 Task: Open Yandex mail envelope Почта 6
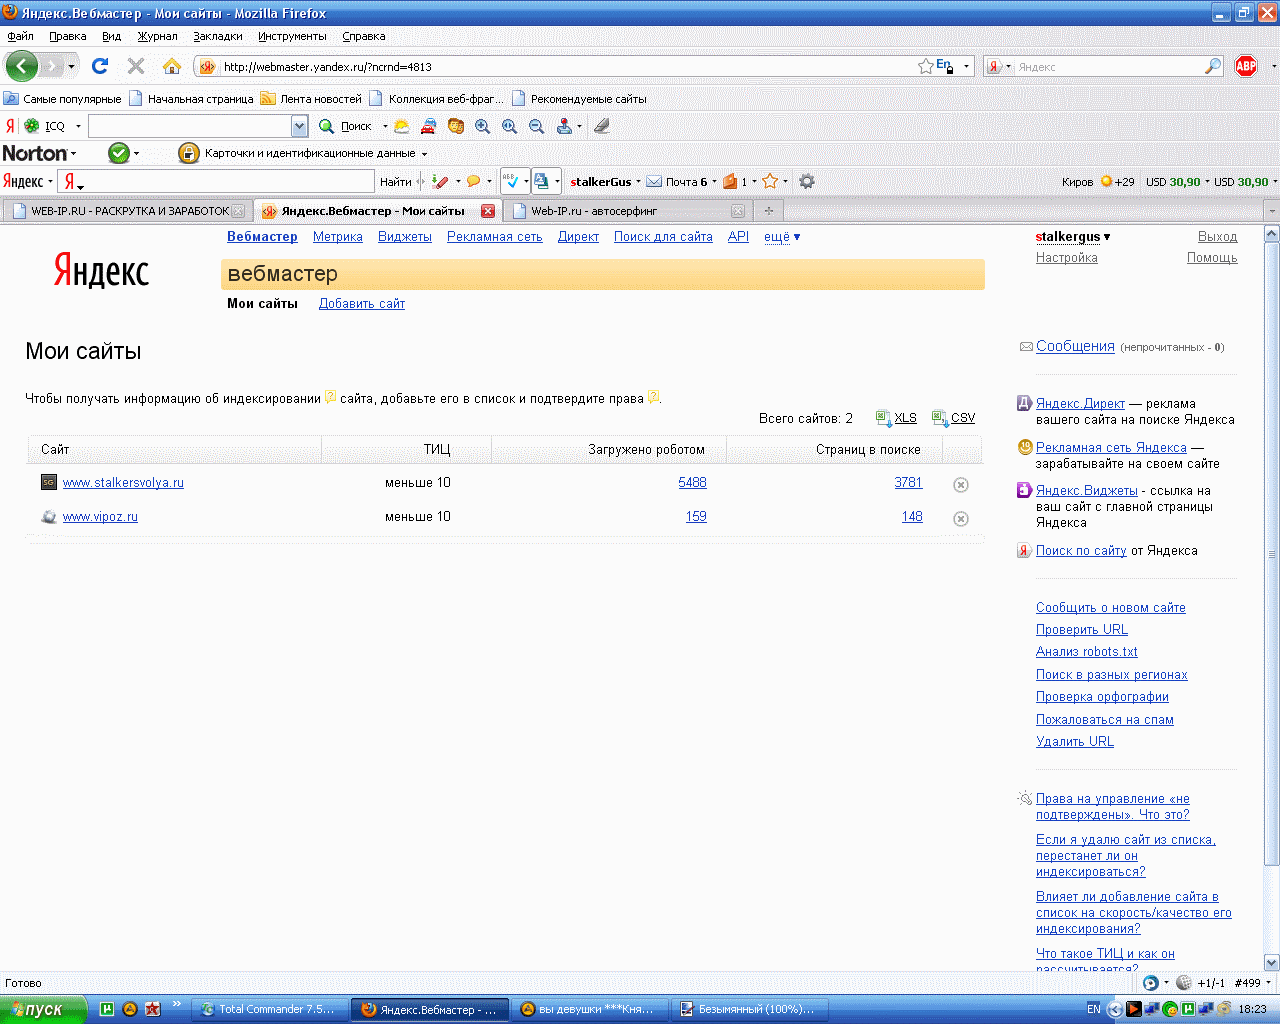coord(677,181)
